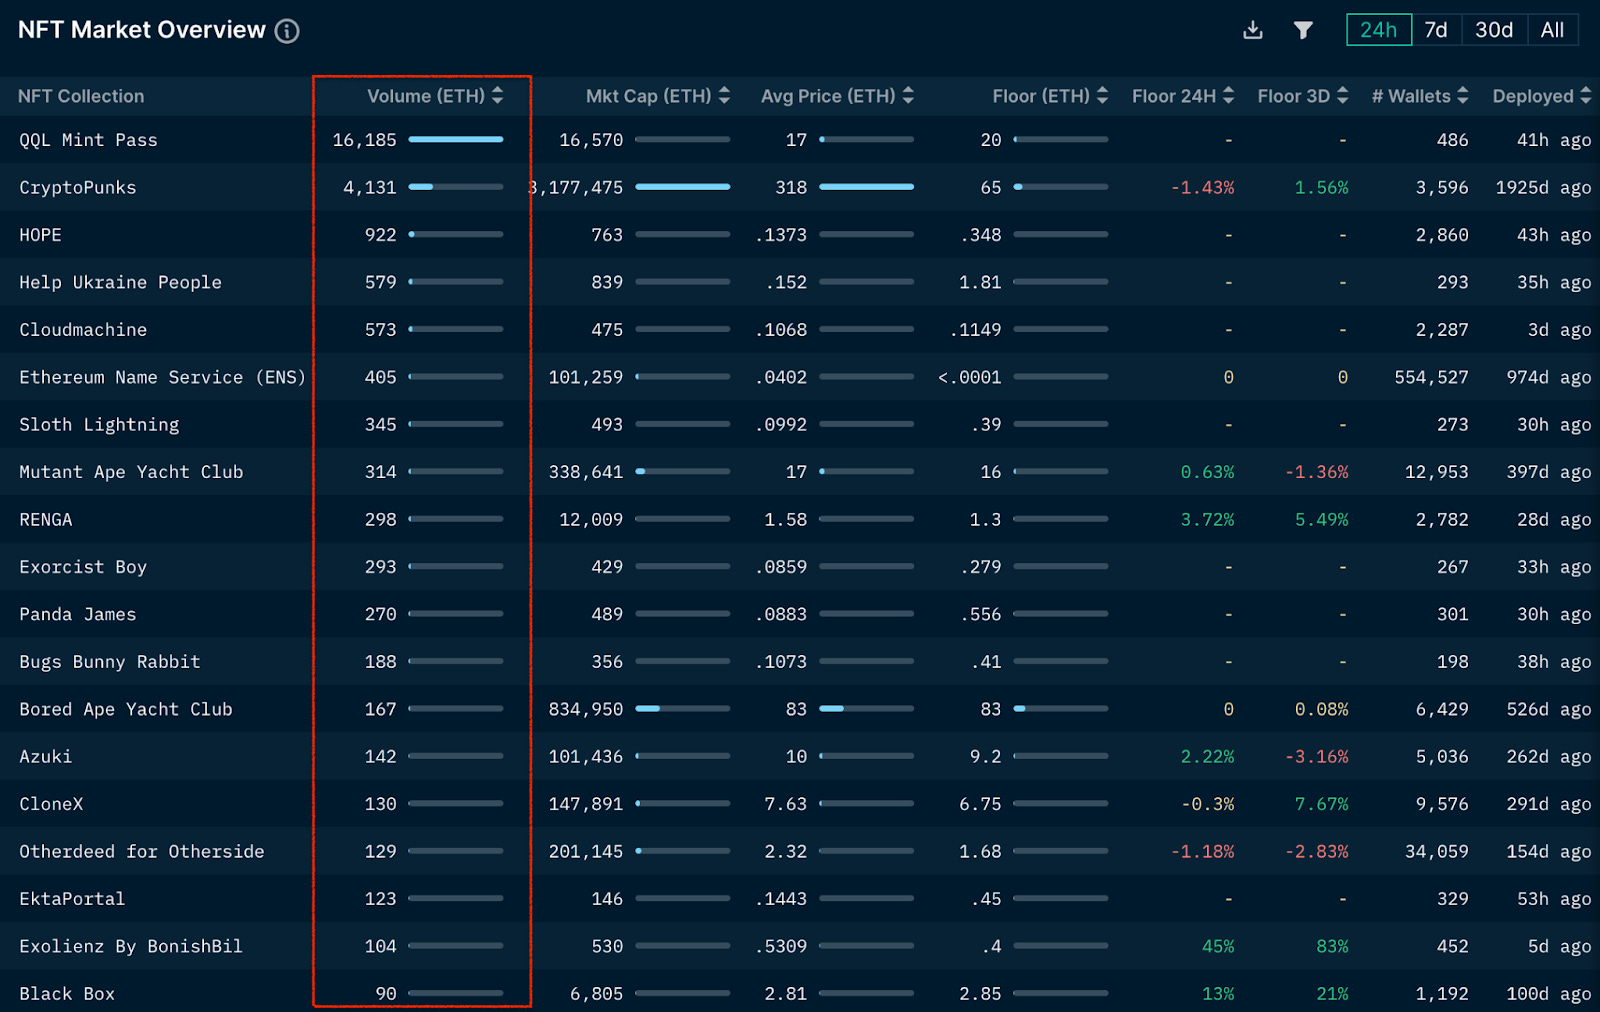Click Otherdeed market cap 201,145
This screenshot has height=1012, width=1600.
586,851
